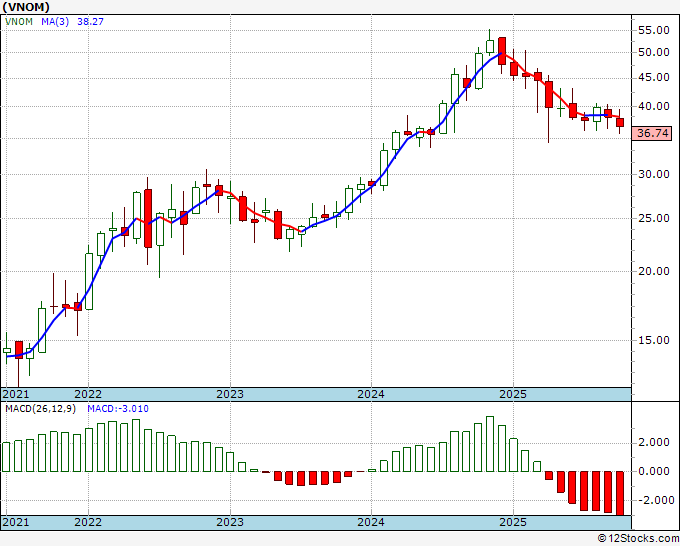Click the 2024 label on price chart axis
Screen dimensions: 680x546
point(371,394)
